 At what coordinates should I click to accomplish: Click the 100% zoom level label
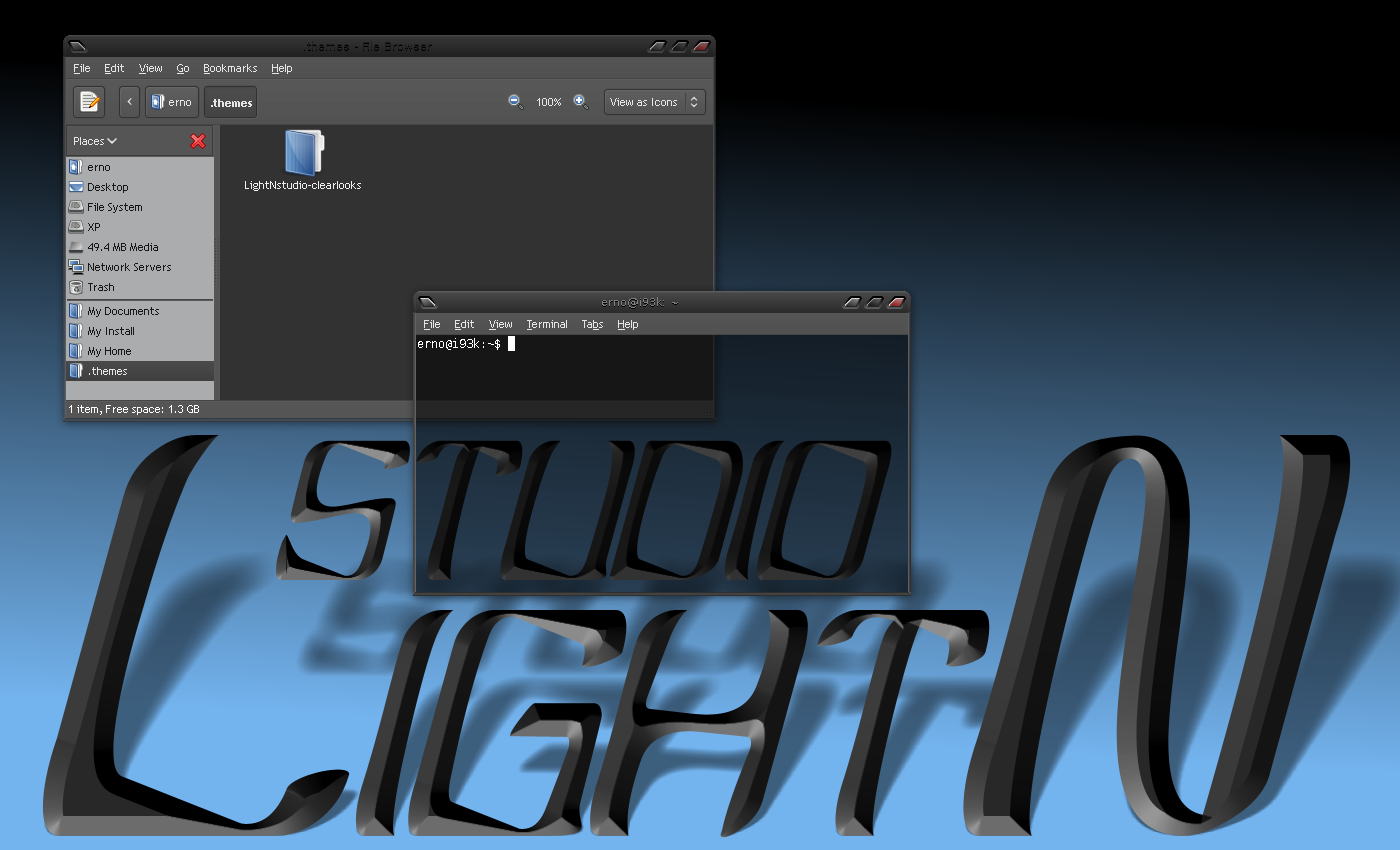click(x=548, y=102)
